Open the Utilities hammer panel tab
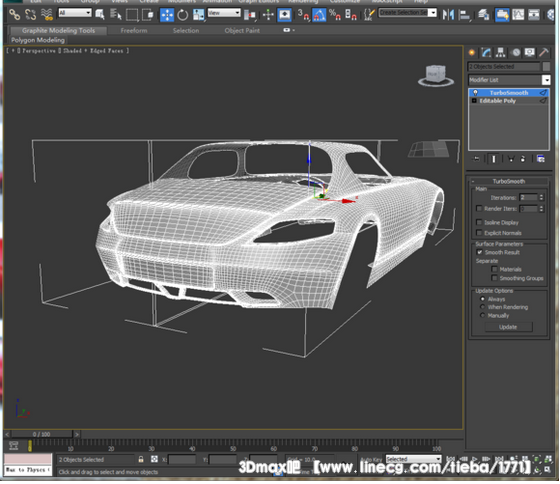560x484 pixels. coord(544,53)
